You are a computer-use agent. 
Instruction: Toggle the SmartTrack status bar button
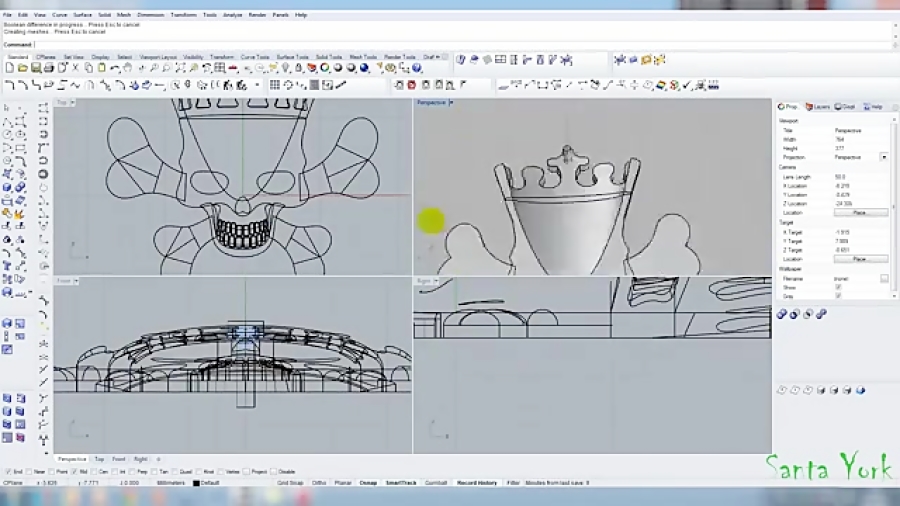tap(401, 483)
